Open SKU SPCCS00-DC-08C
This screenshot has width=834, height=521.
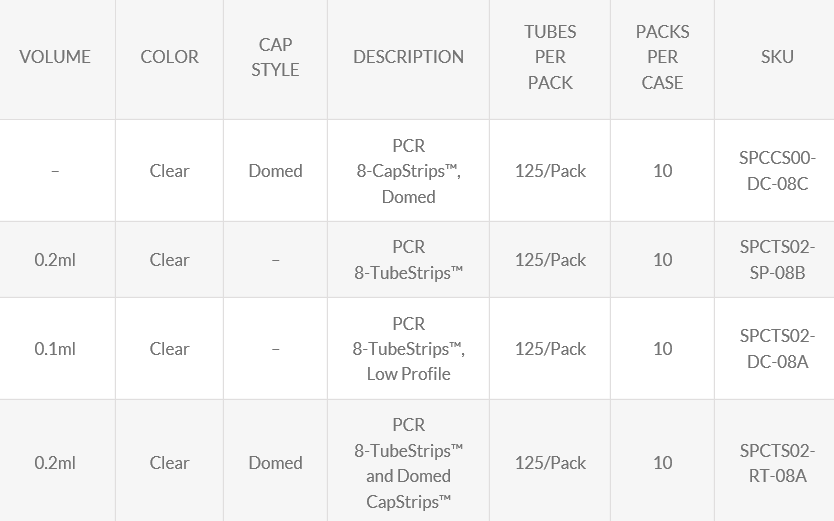(x=777, y=171)
